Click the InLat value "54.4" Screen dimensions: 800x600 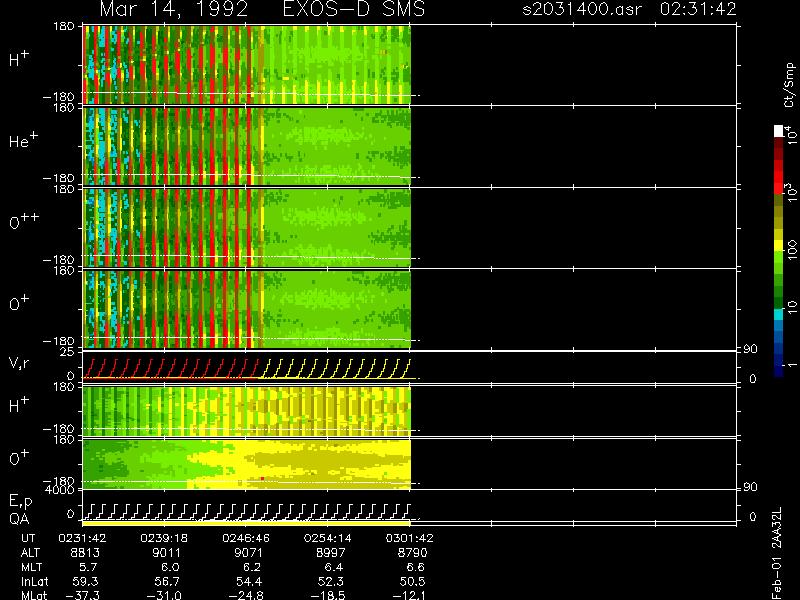click(249, 581)
